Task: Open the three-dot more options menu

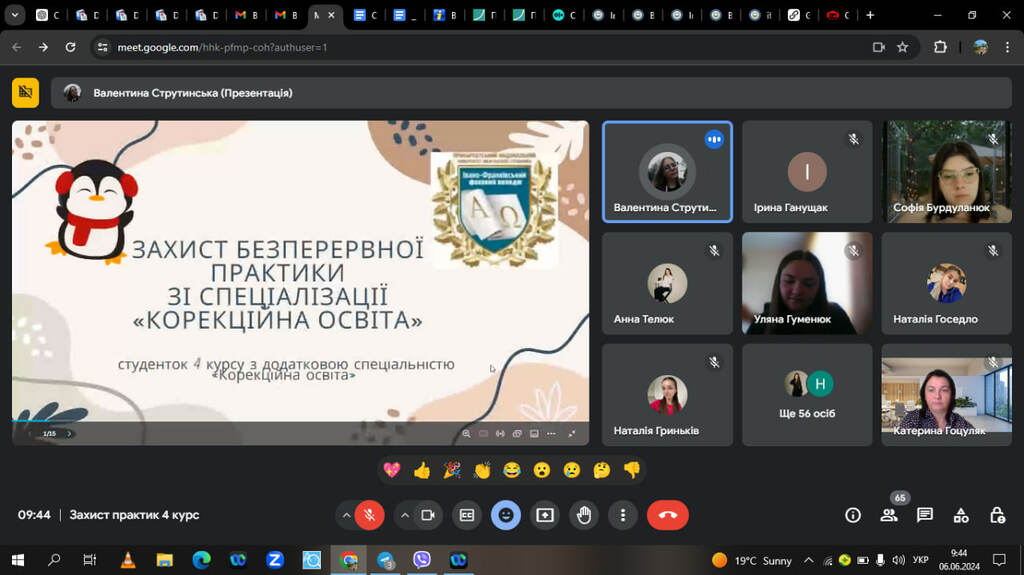Action: [623, 515]
